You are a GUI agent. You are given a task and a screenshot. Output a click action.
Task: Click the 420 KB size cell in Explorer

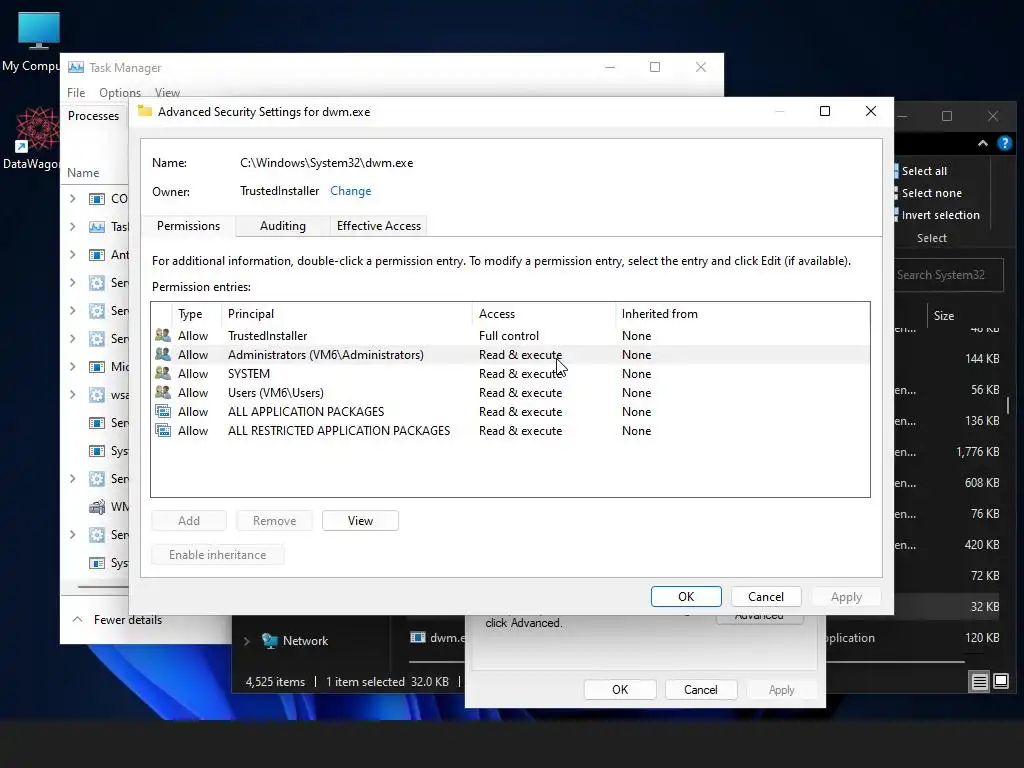tap(982, 544)
